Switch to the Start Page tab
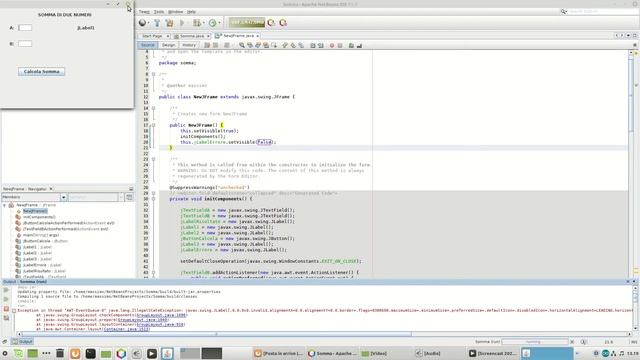Image resolution: width=640 pixels, height=360 pixels. [x=152, y=36]
